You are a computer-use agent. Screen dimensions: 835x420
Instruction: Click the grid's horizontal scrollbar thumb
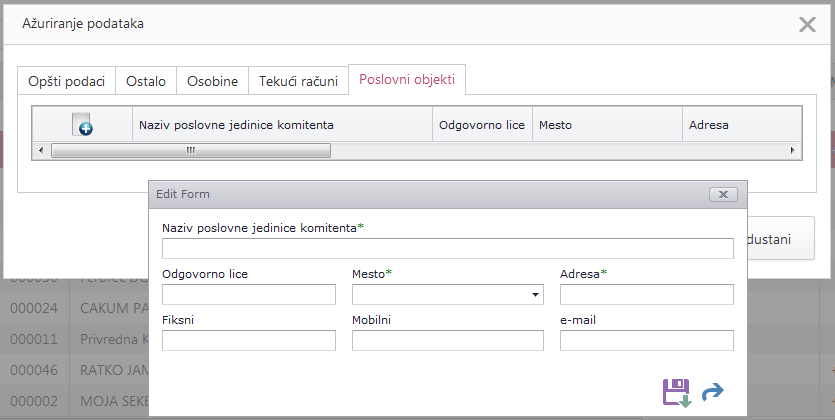tap(190, 150)
